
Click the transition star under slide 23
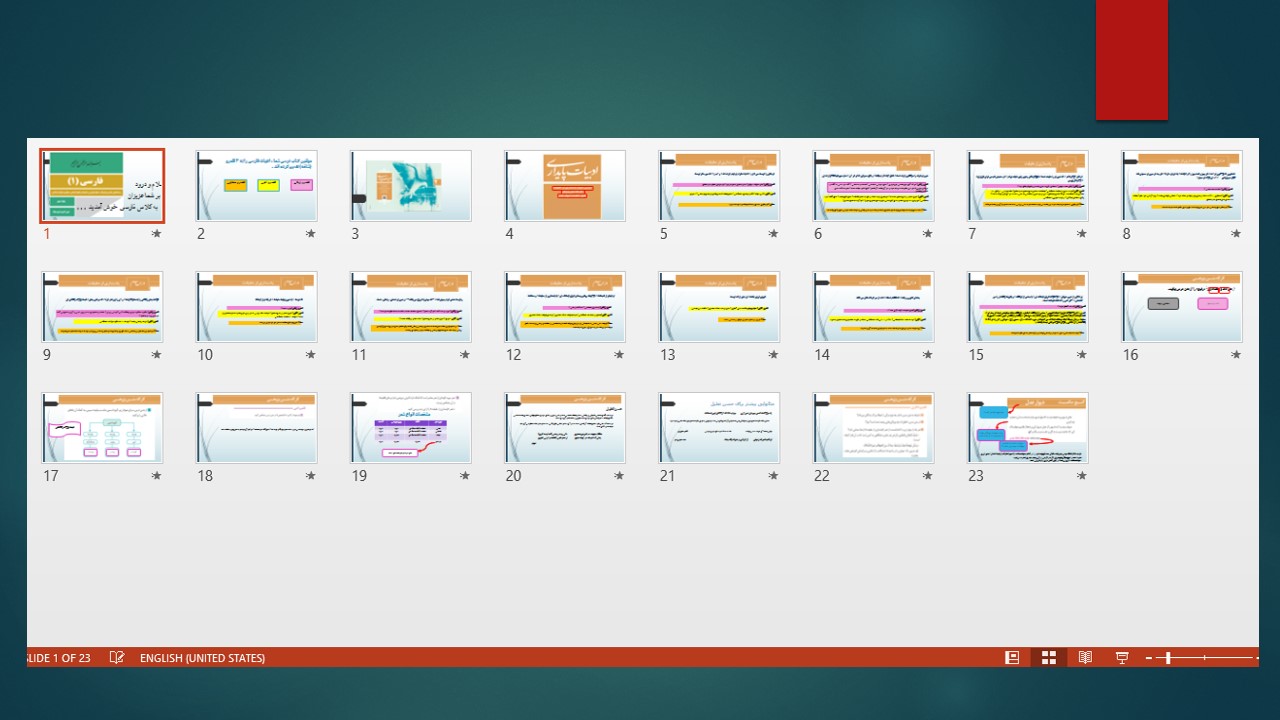pyautogui.click(x=1082, y=476)
